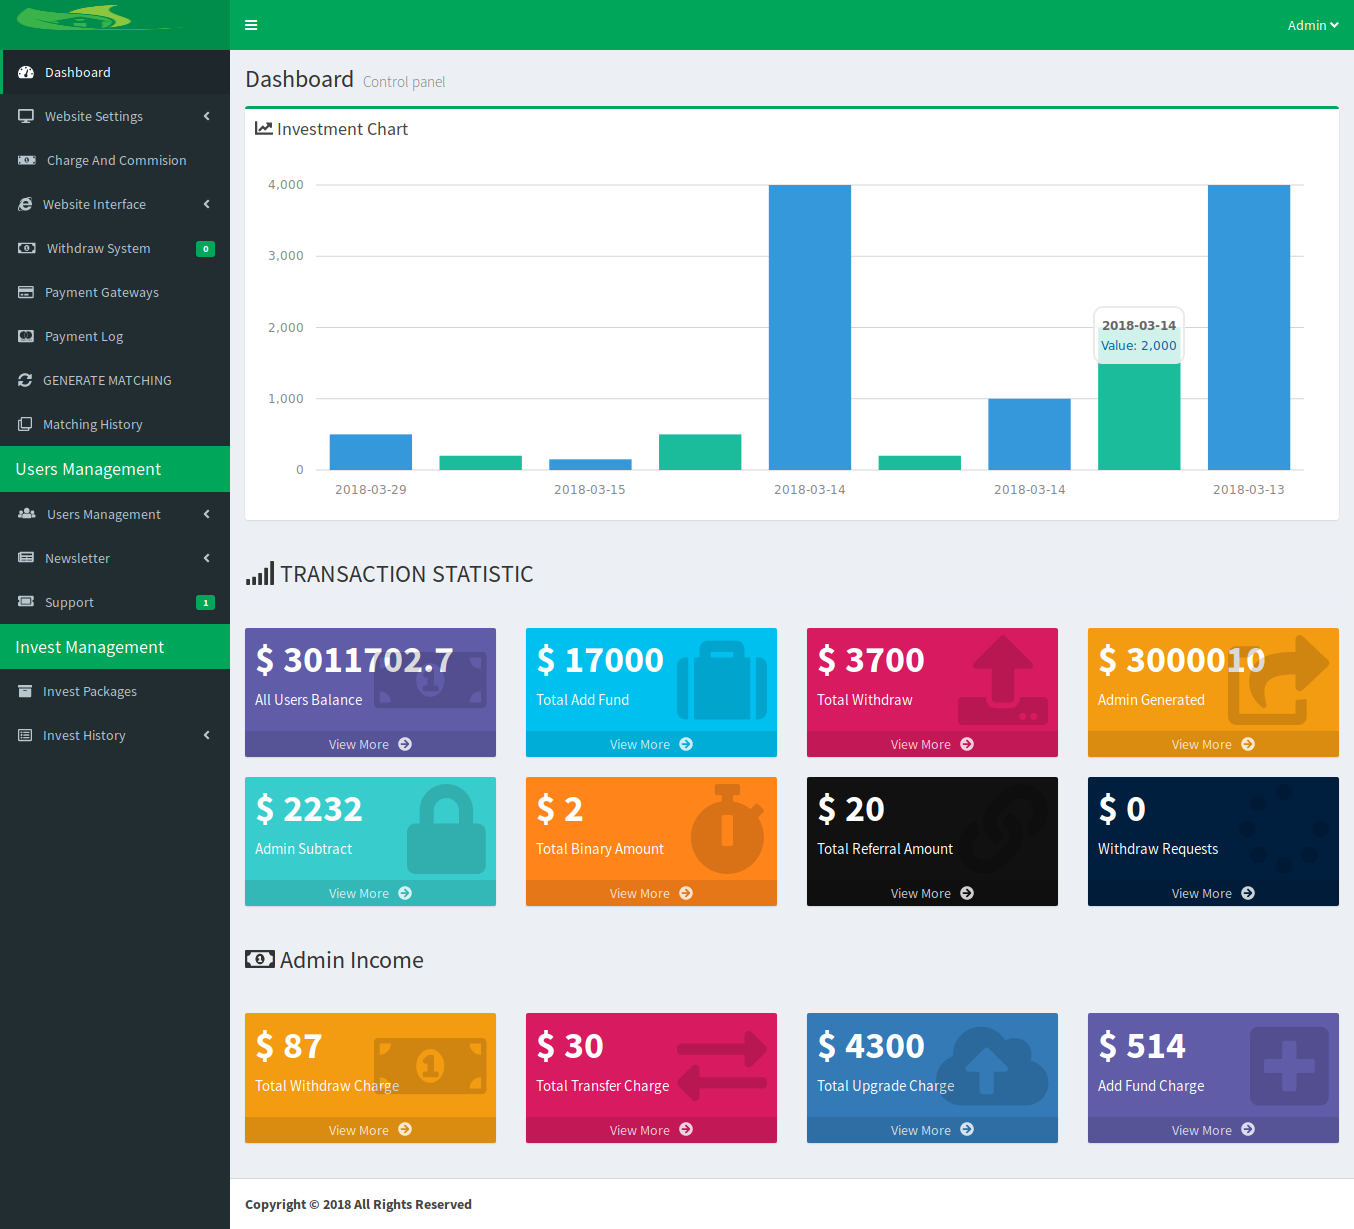Image resolution: width=1354 pixels, height=1229 pixels.
Task: Click the GENERATE MATCHING refresh icon
Action: pyautogui.click(x=25, y=380)
